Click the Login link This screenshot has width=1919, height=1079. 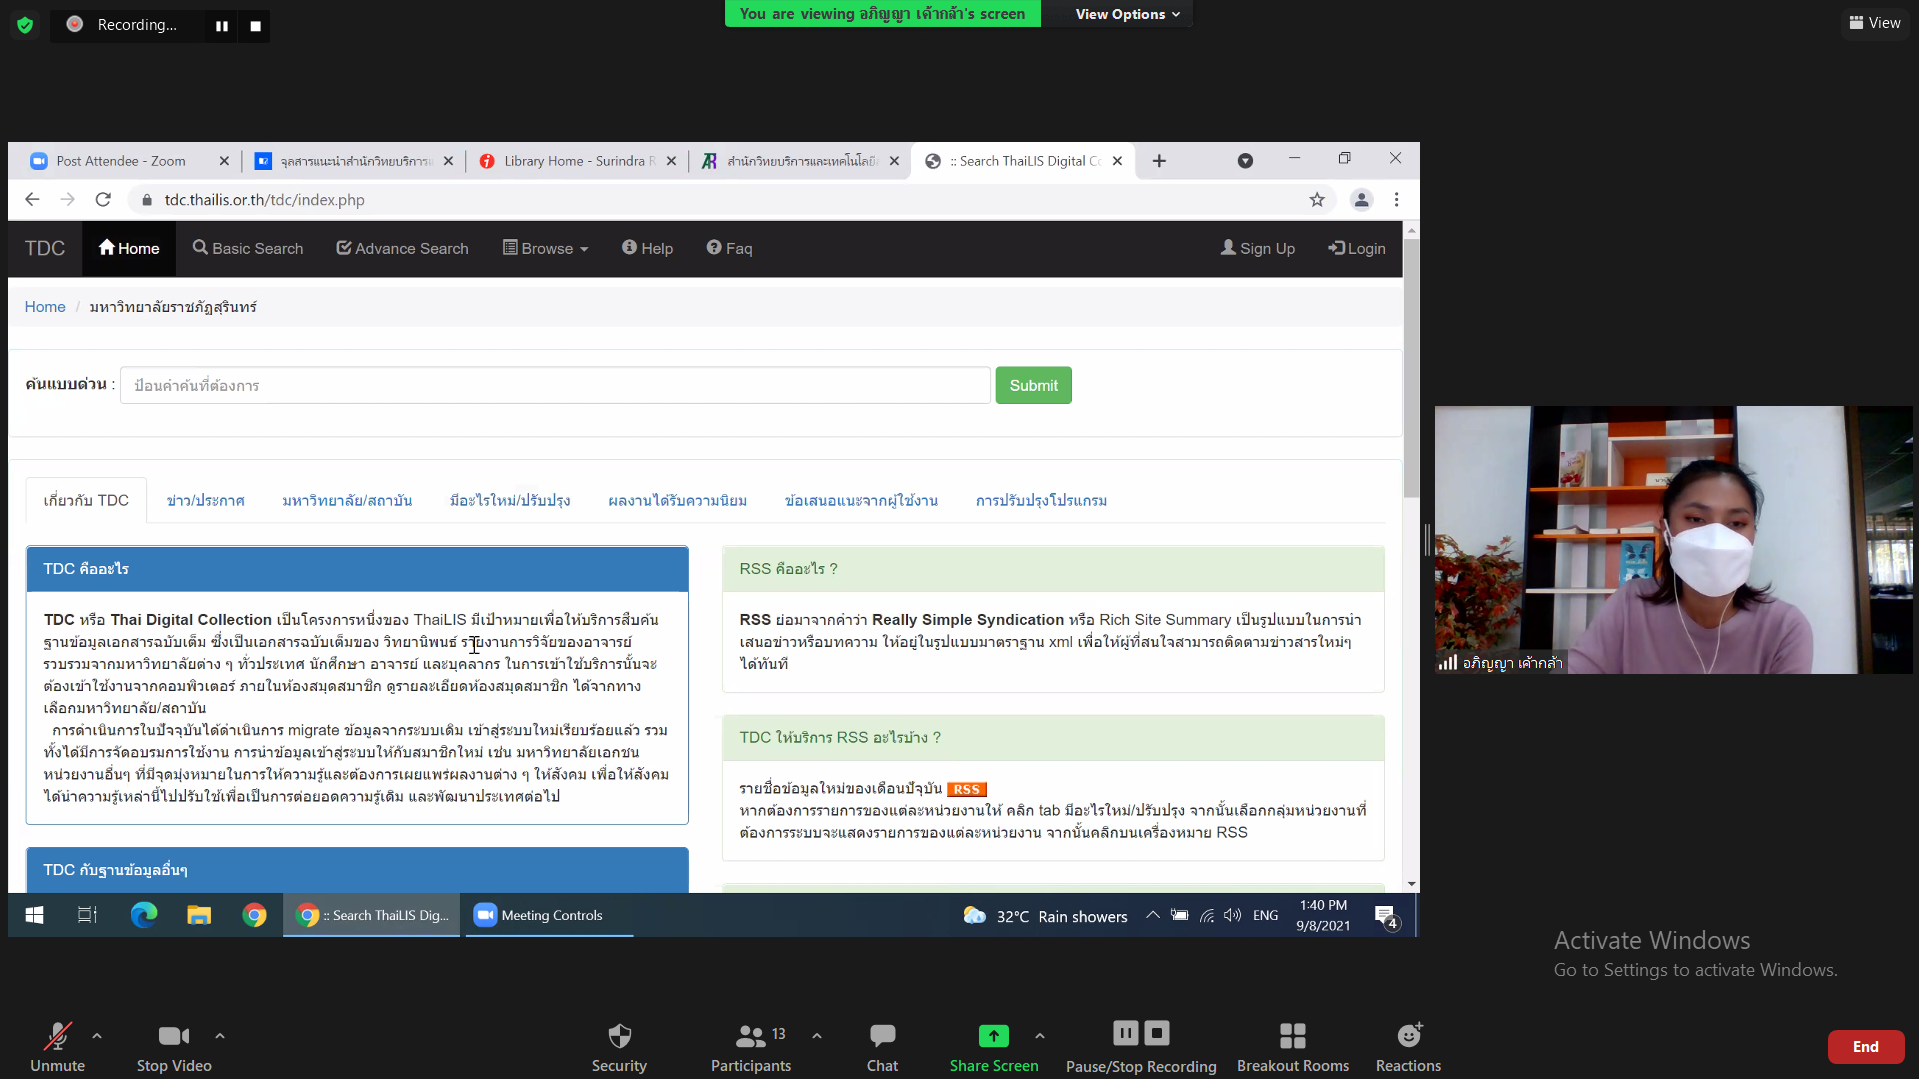(x=1357, y=248)
